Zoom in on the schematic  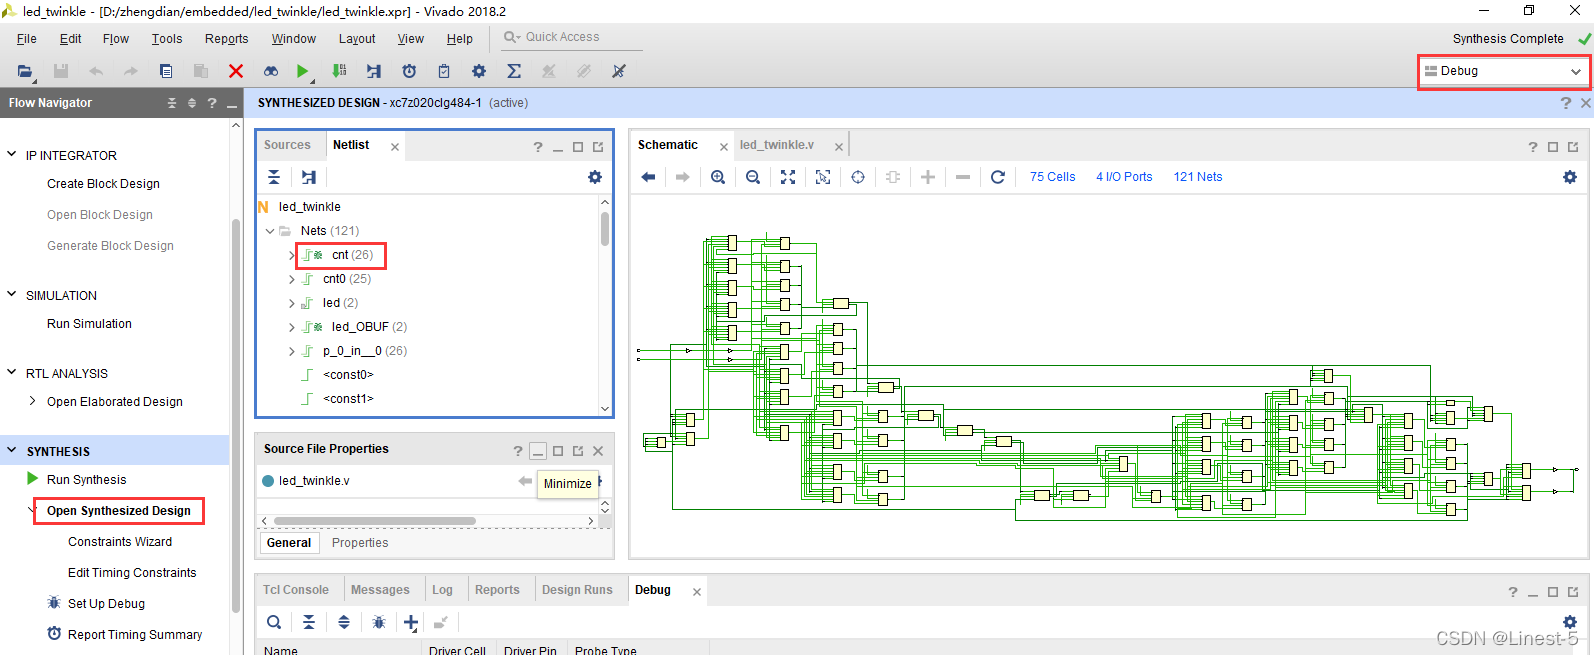click(718, 177)
